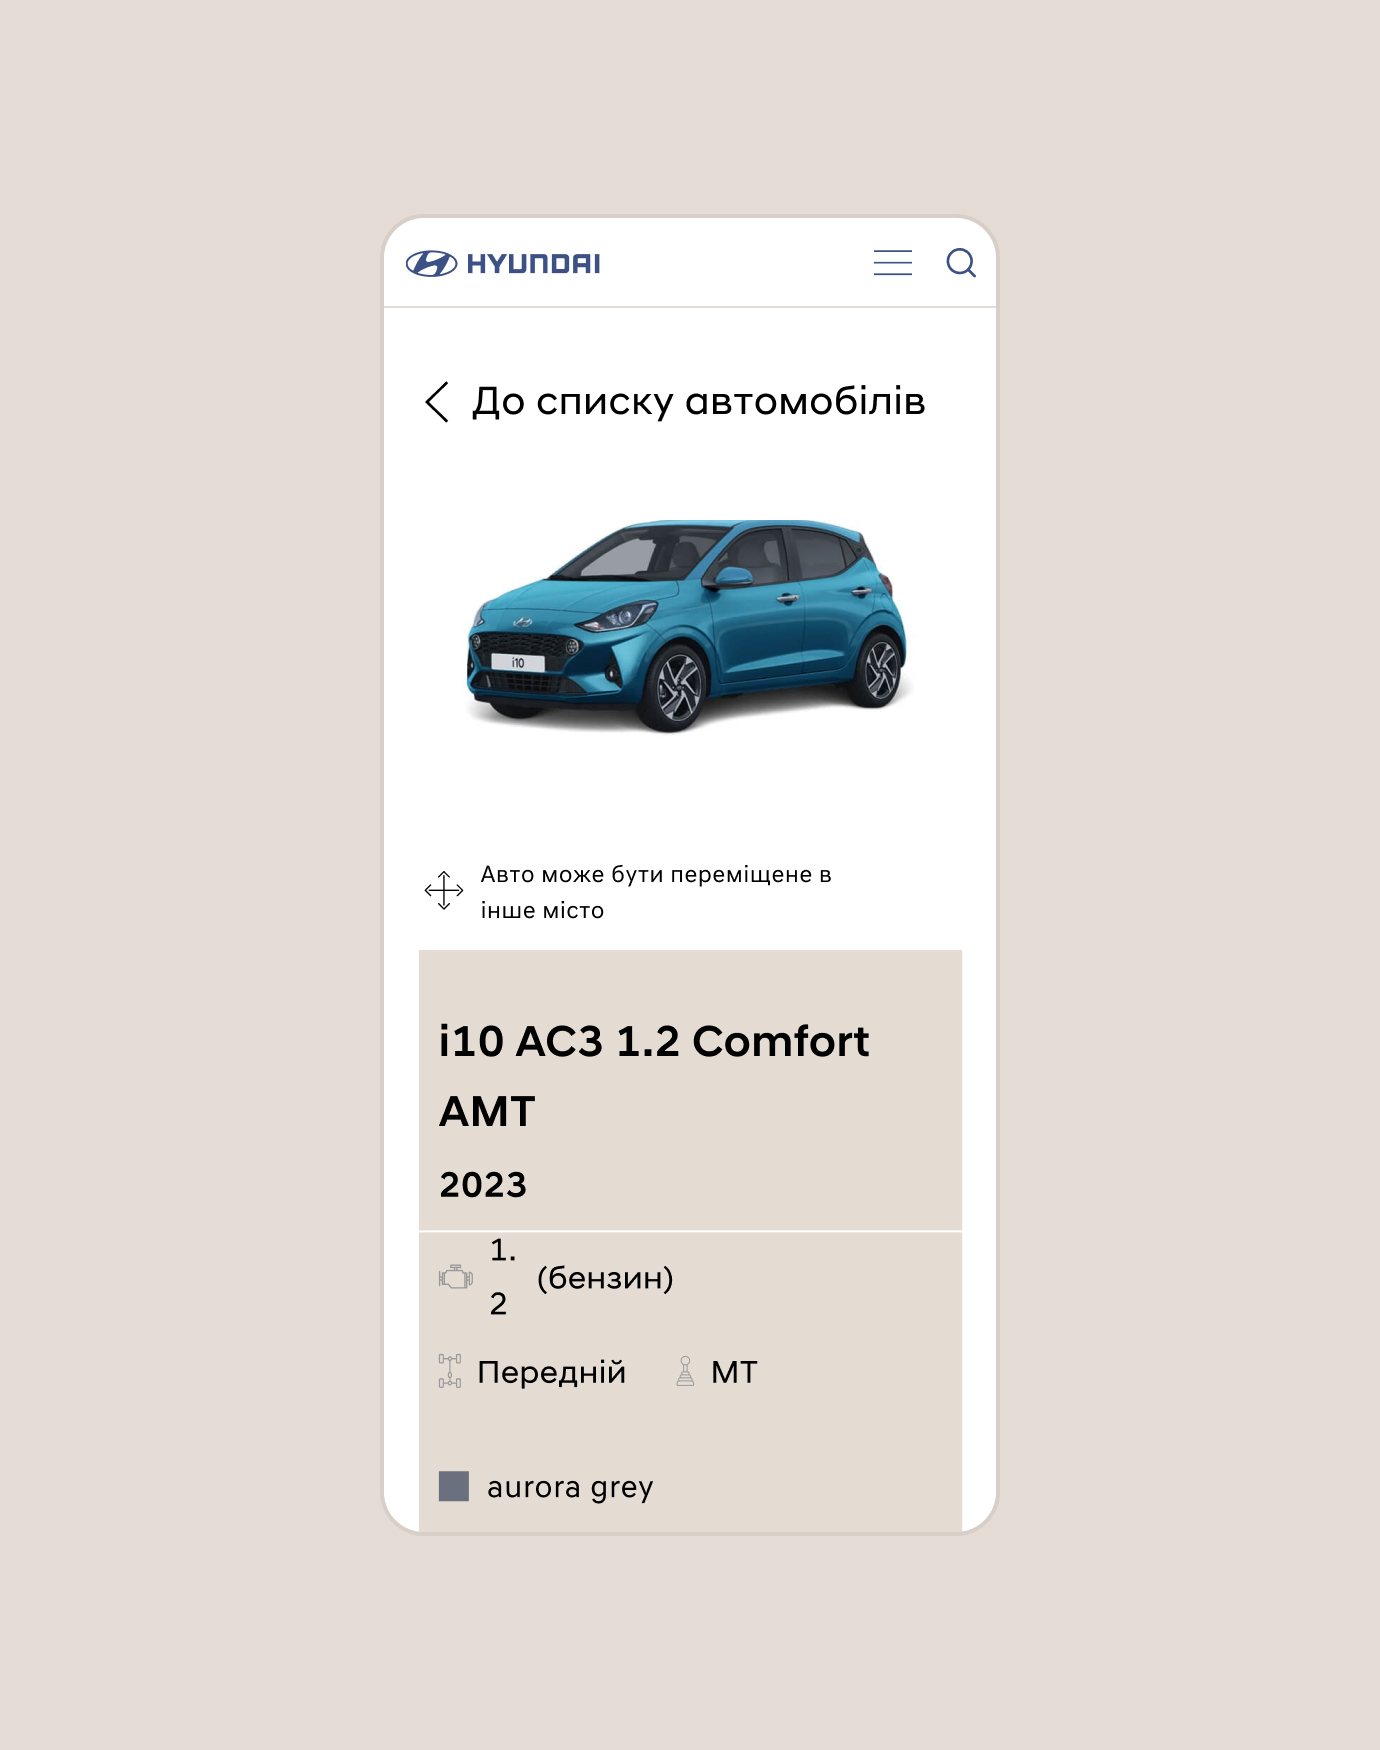This screenshot has width=1380, height=1750.
Task: Go to 'До списку автомобілів' link
Action: [x=698, y=401]
